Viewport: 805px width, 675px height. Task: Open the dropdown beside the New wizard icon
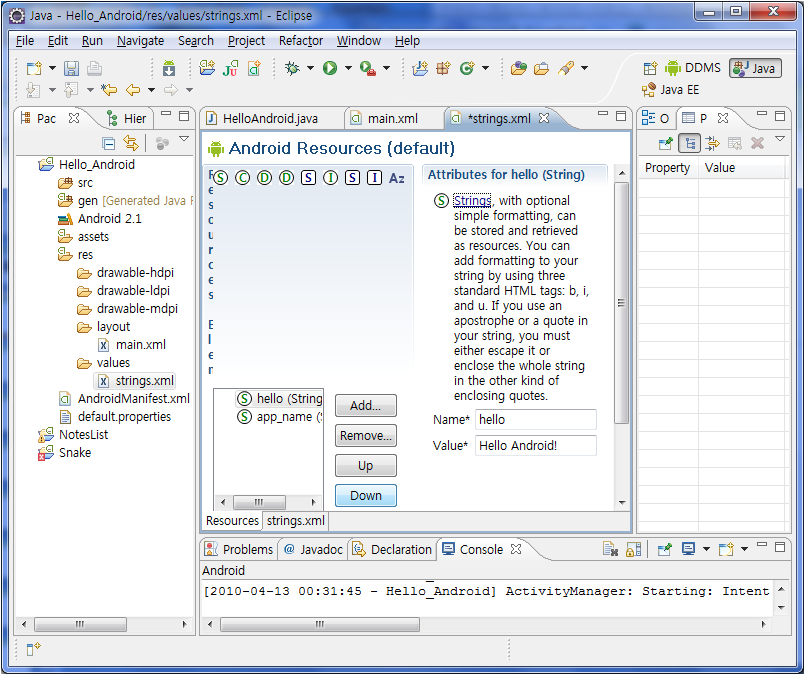[x=52, y=68]
